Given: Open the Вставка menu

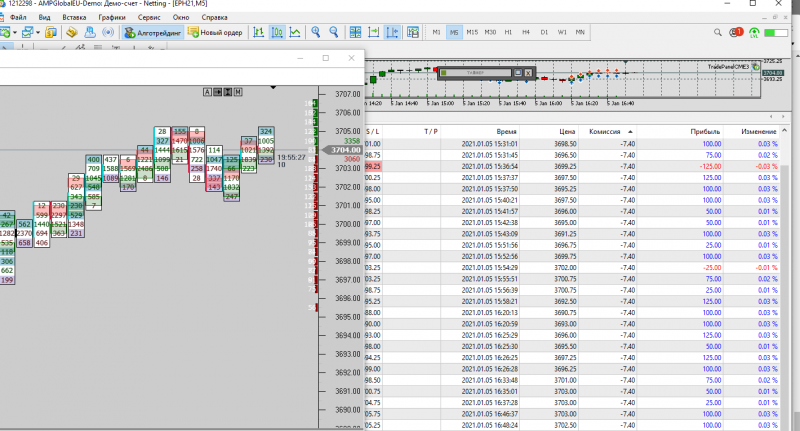Looking at the screenshot, I should [74, 17].
